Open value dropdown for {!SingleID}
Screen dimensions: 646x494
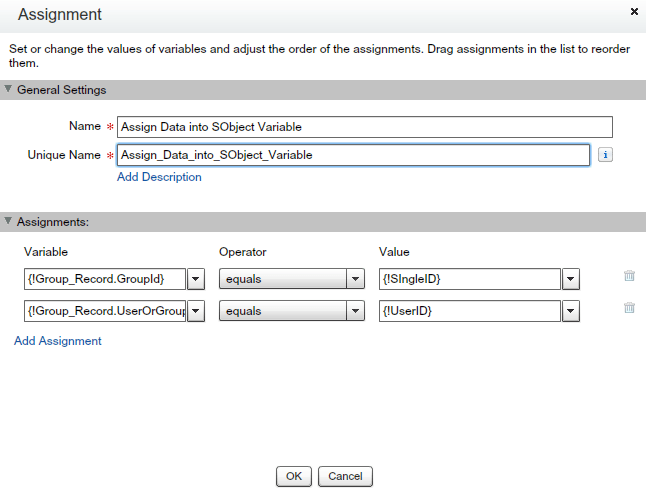click(571, 279)
